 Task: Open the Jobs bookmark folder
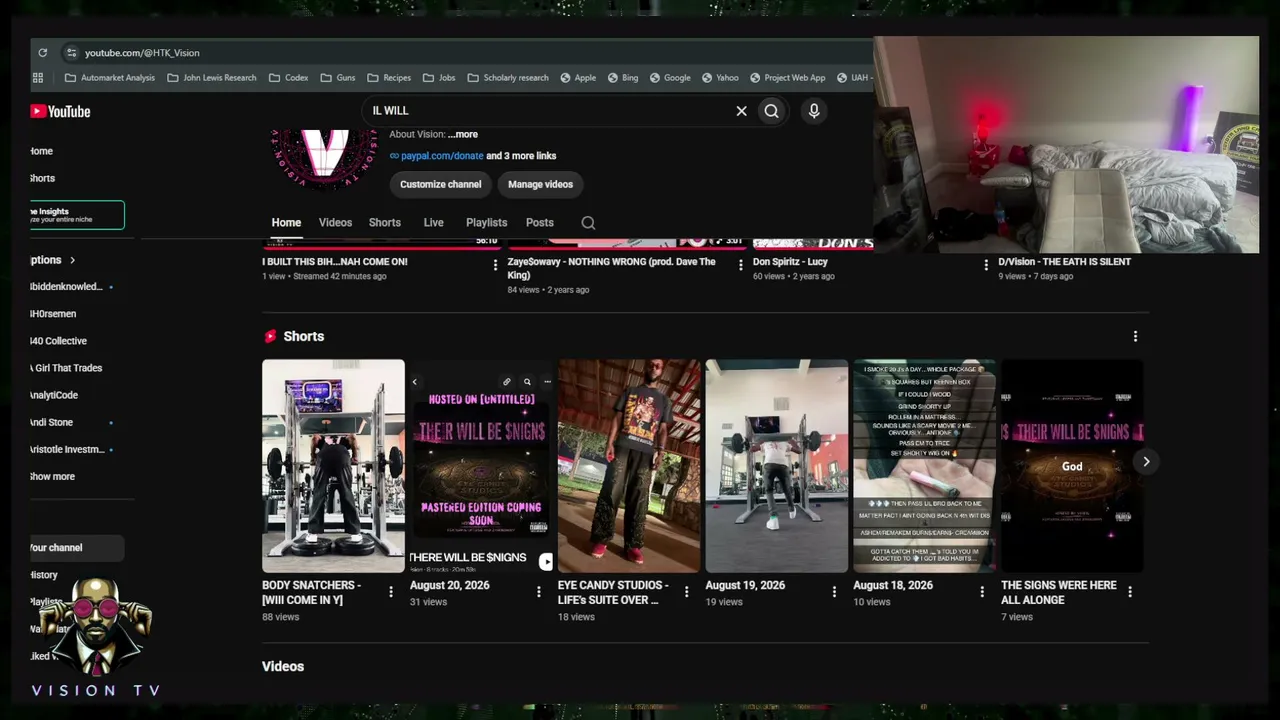[x=438, y=78]
